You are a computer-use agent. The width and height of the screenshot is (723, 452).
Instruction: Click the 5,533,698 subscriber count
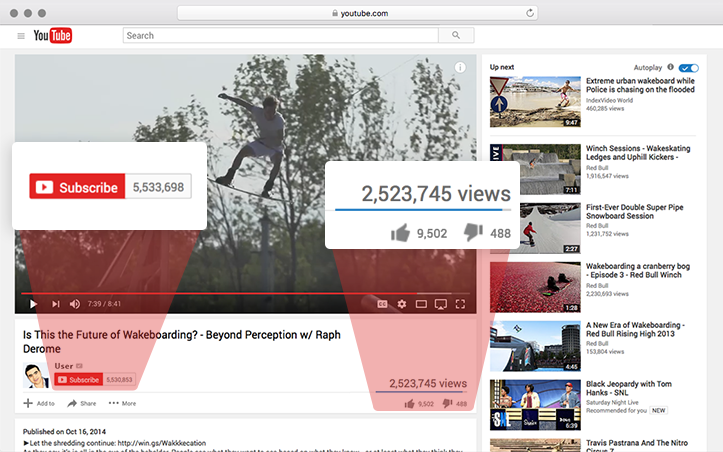158,187
